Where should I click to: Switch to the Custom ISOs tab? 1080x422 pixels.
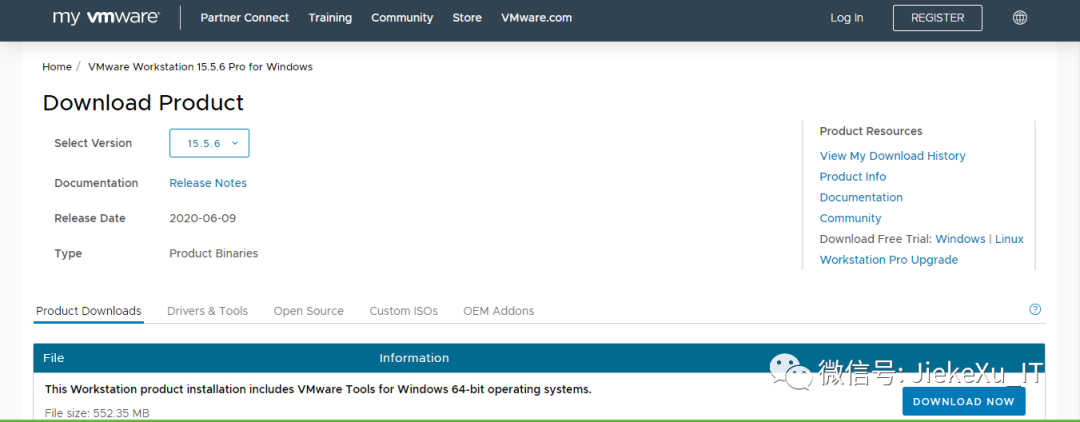[404, 311]
